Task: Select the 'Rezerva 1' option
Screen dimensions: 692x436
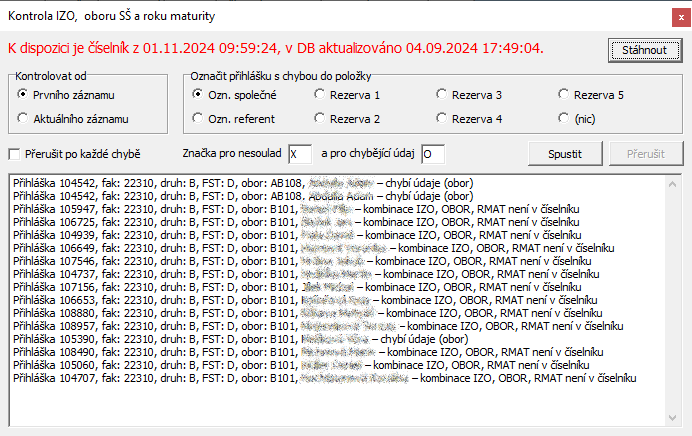Action: point(320,94)
